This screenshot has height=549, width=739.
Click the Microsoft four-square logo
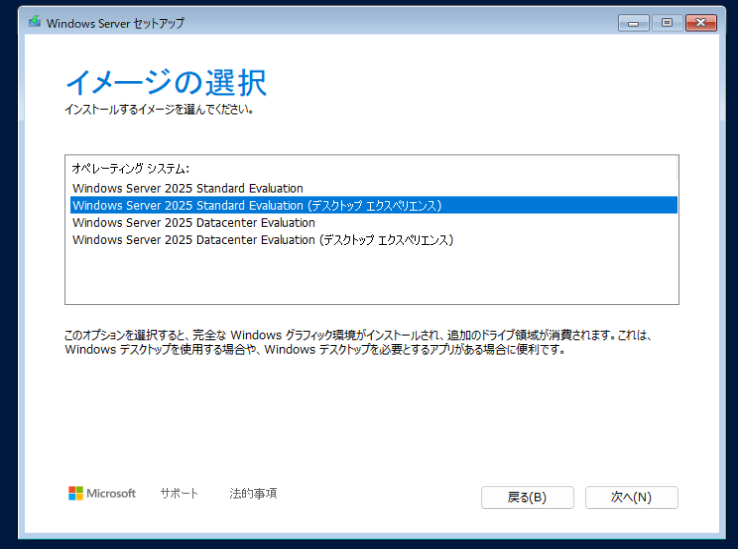click(75, 494)
